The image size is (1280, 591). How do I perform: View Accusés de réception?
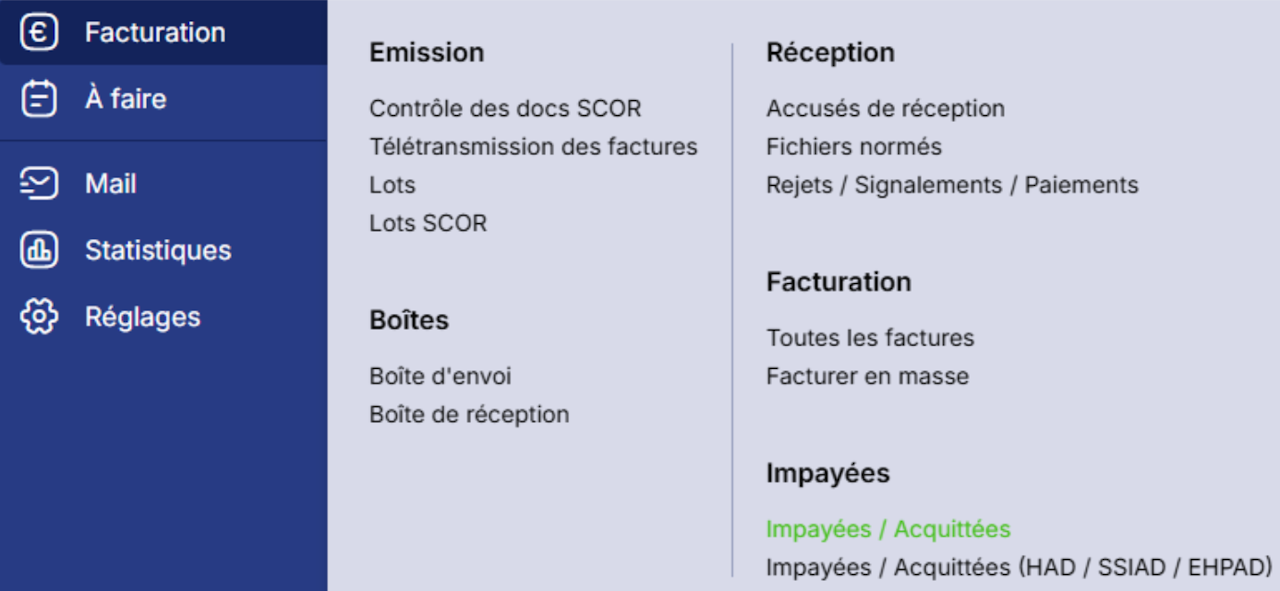tap(885, 108)
